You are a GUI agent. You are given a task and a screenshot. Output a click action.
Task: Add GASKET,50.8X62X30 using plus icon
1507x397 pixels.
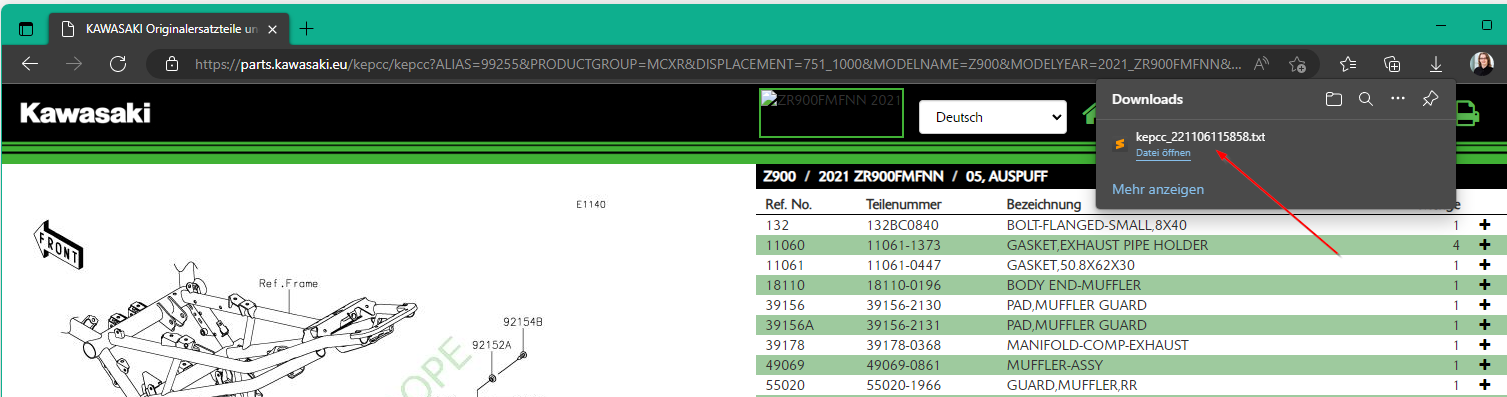1484,265
